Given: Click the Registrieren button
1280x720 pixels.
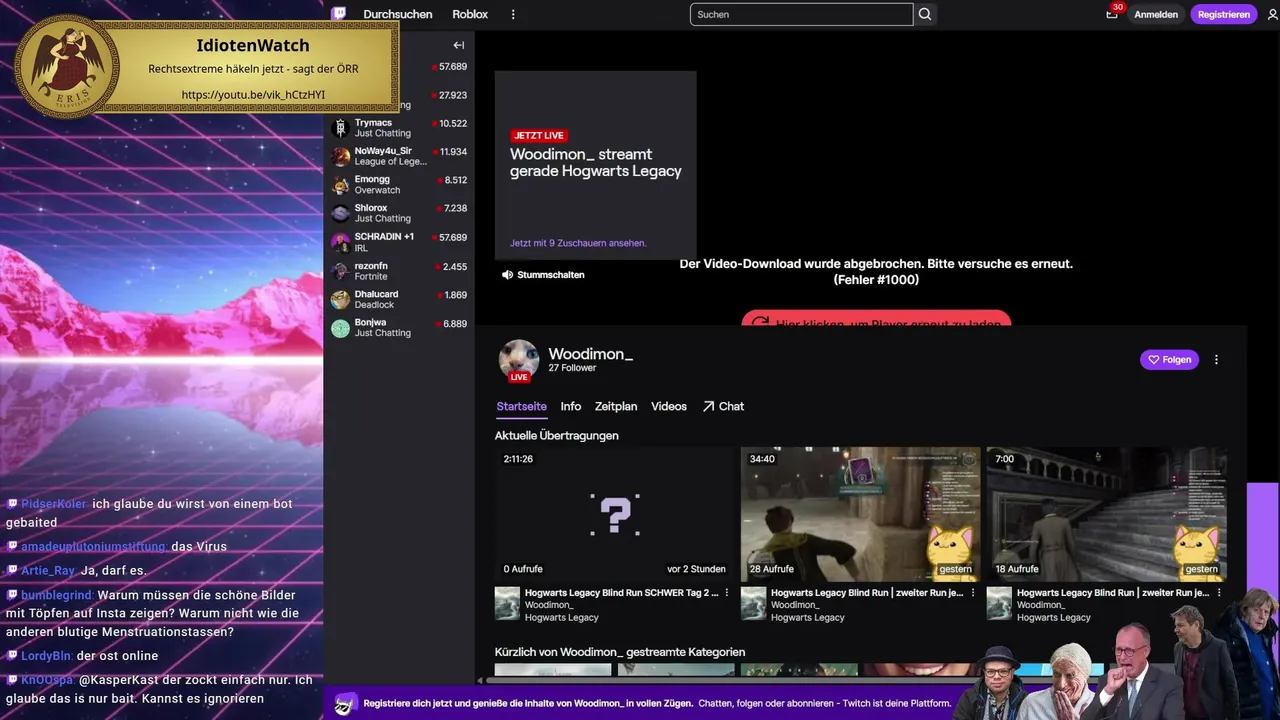Looking at the screenshot, I should click(1224, 14).
